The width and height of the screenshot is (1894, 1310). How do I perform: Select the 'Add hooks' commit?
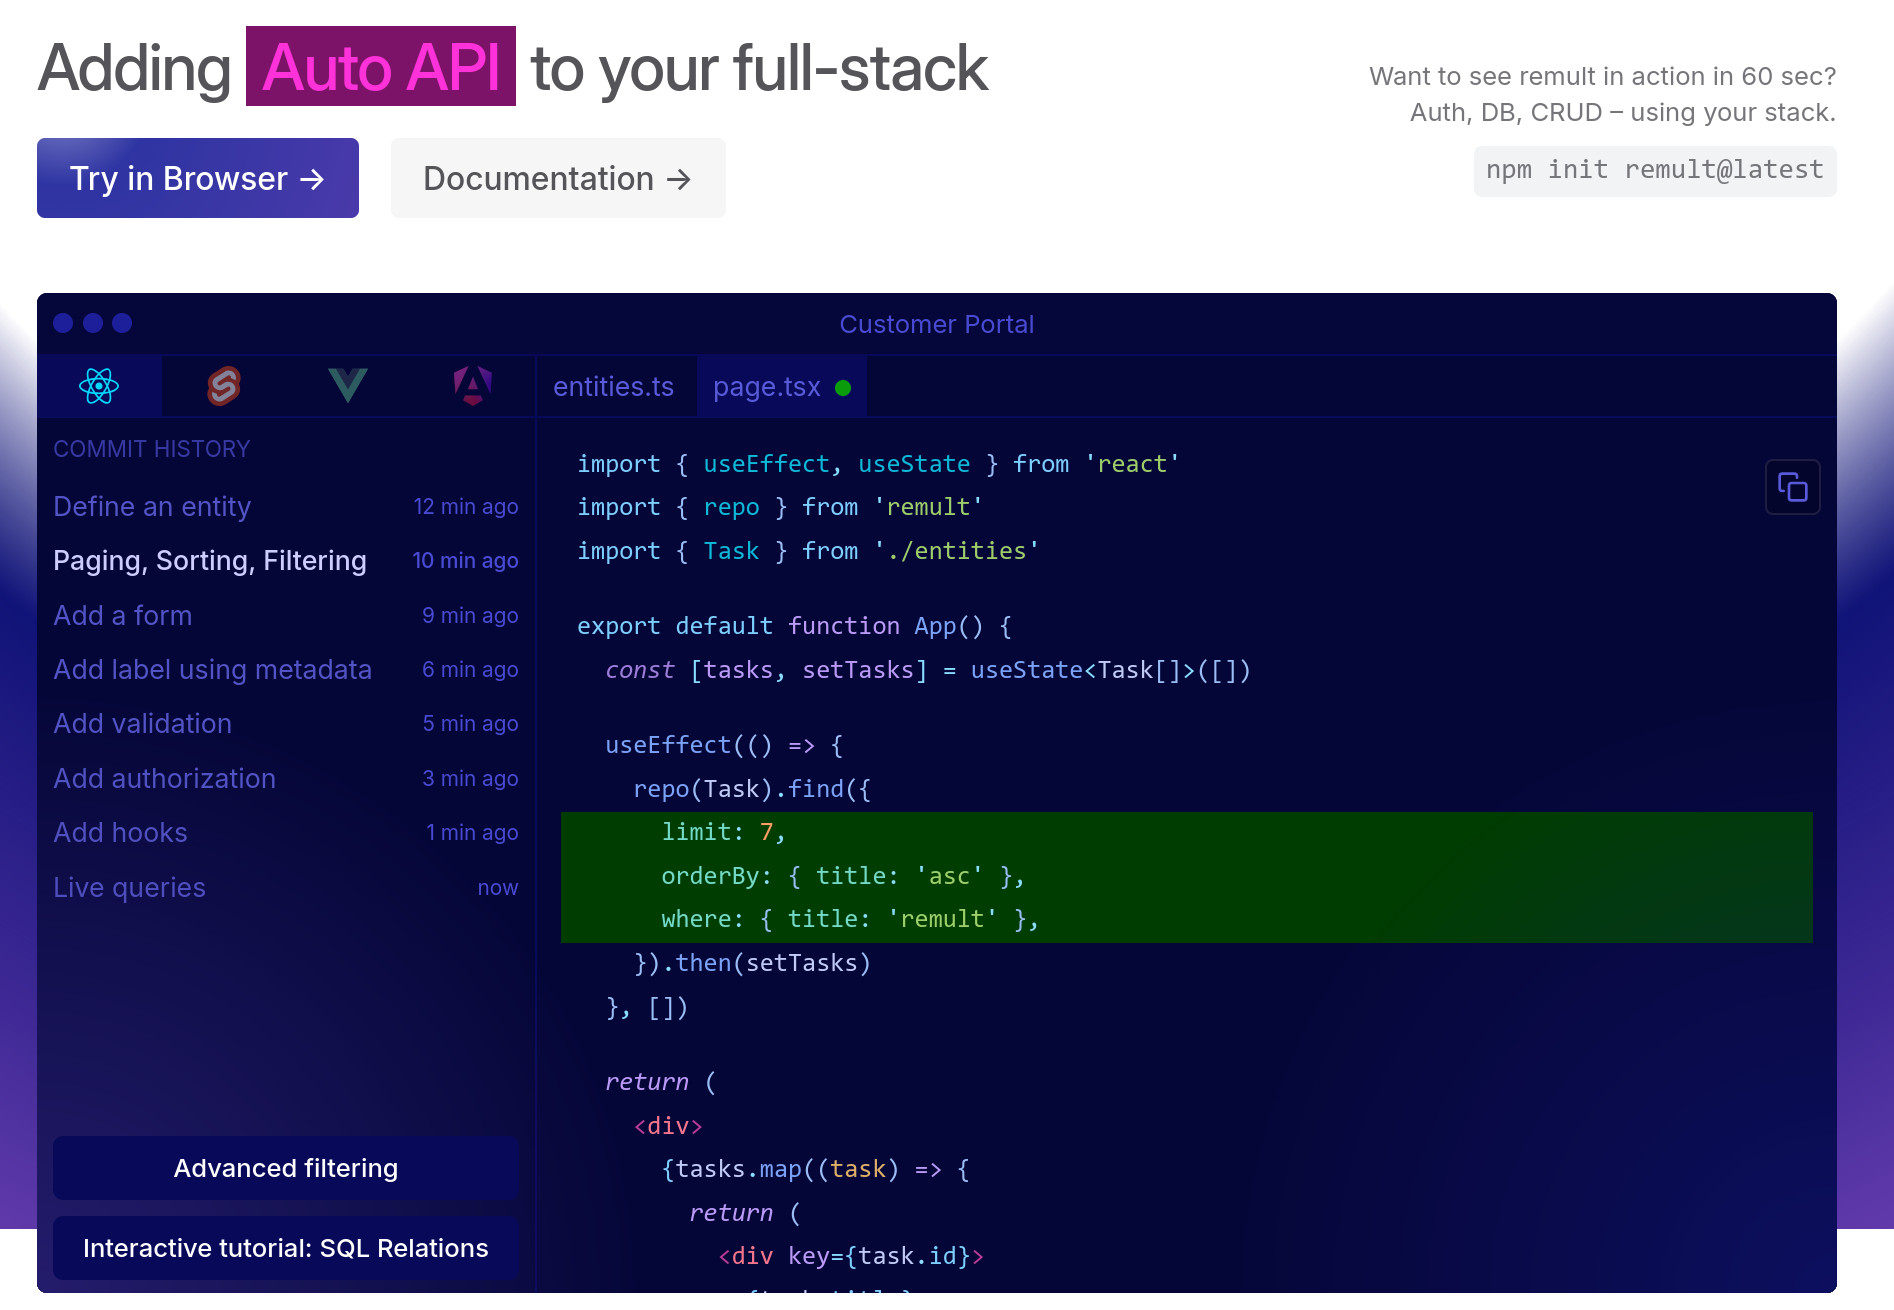[286, 833]
